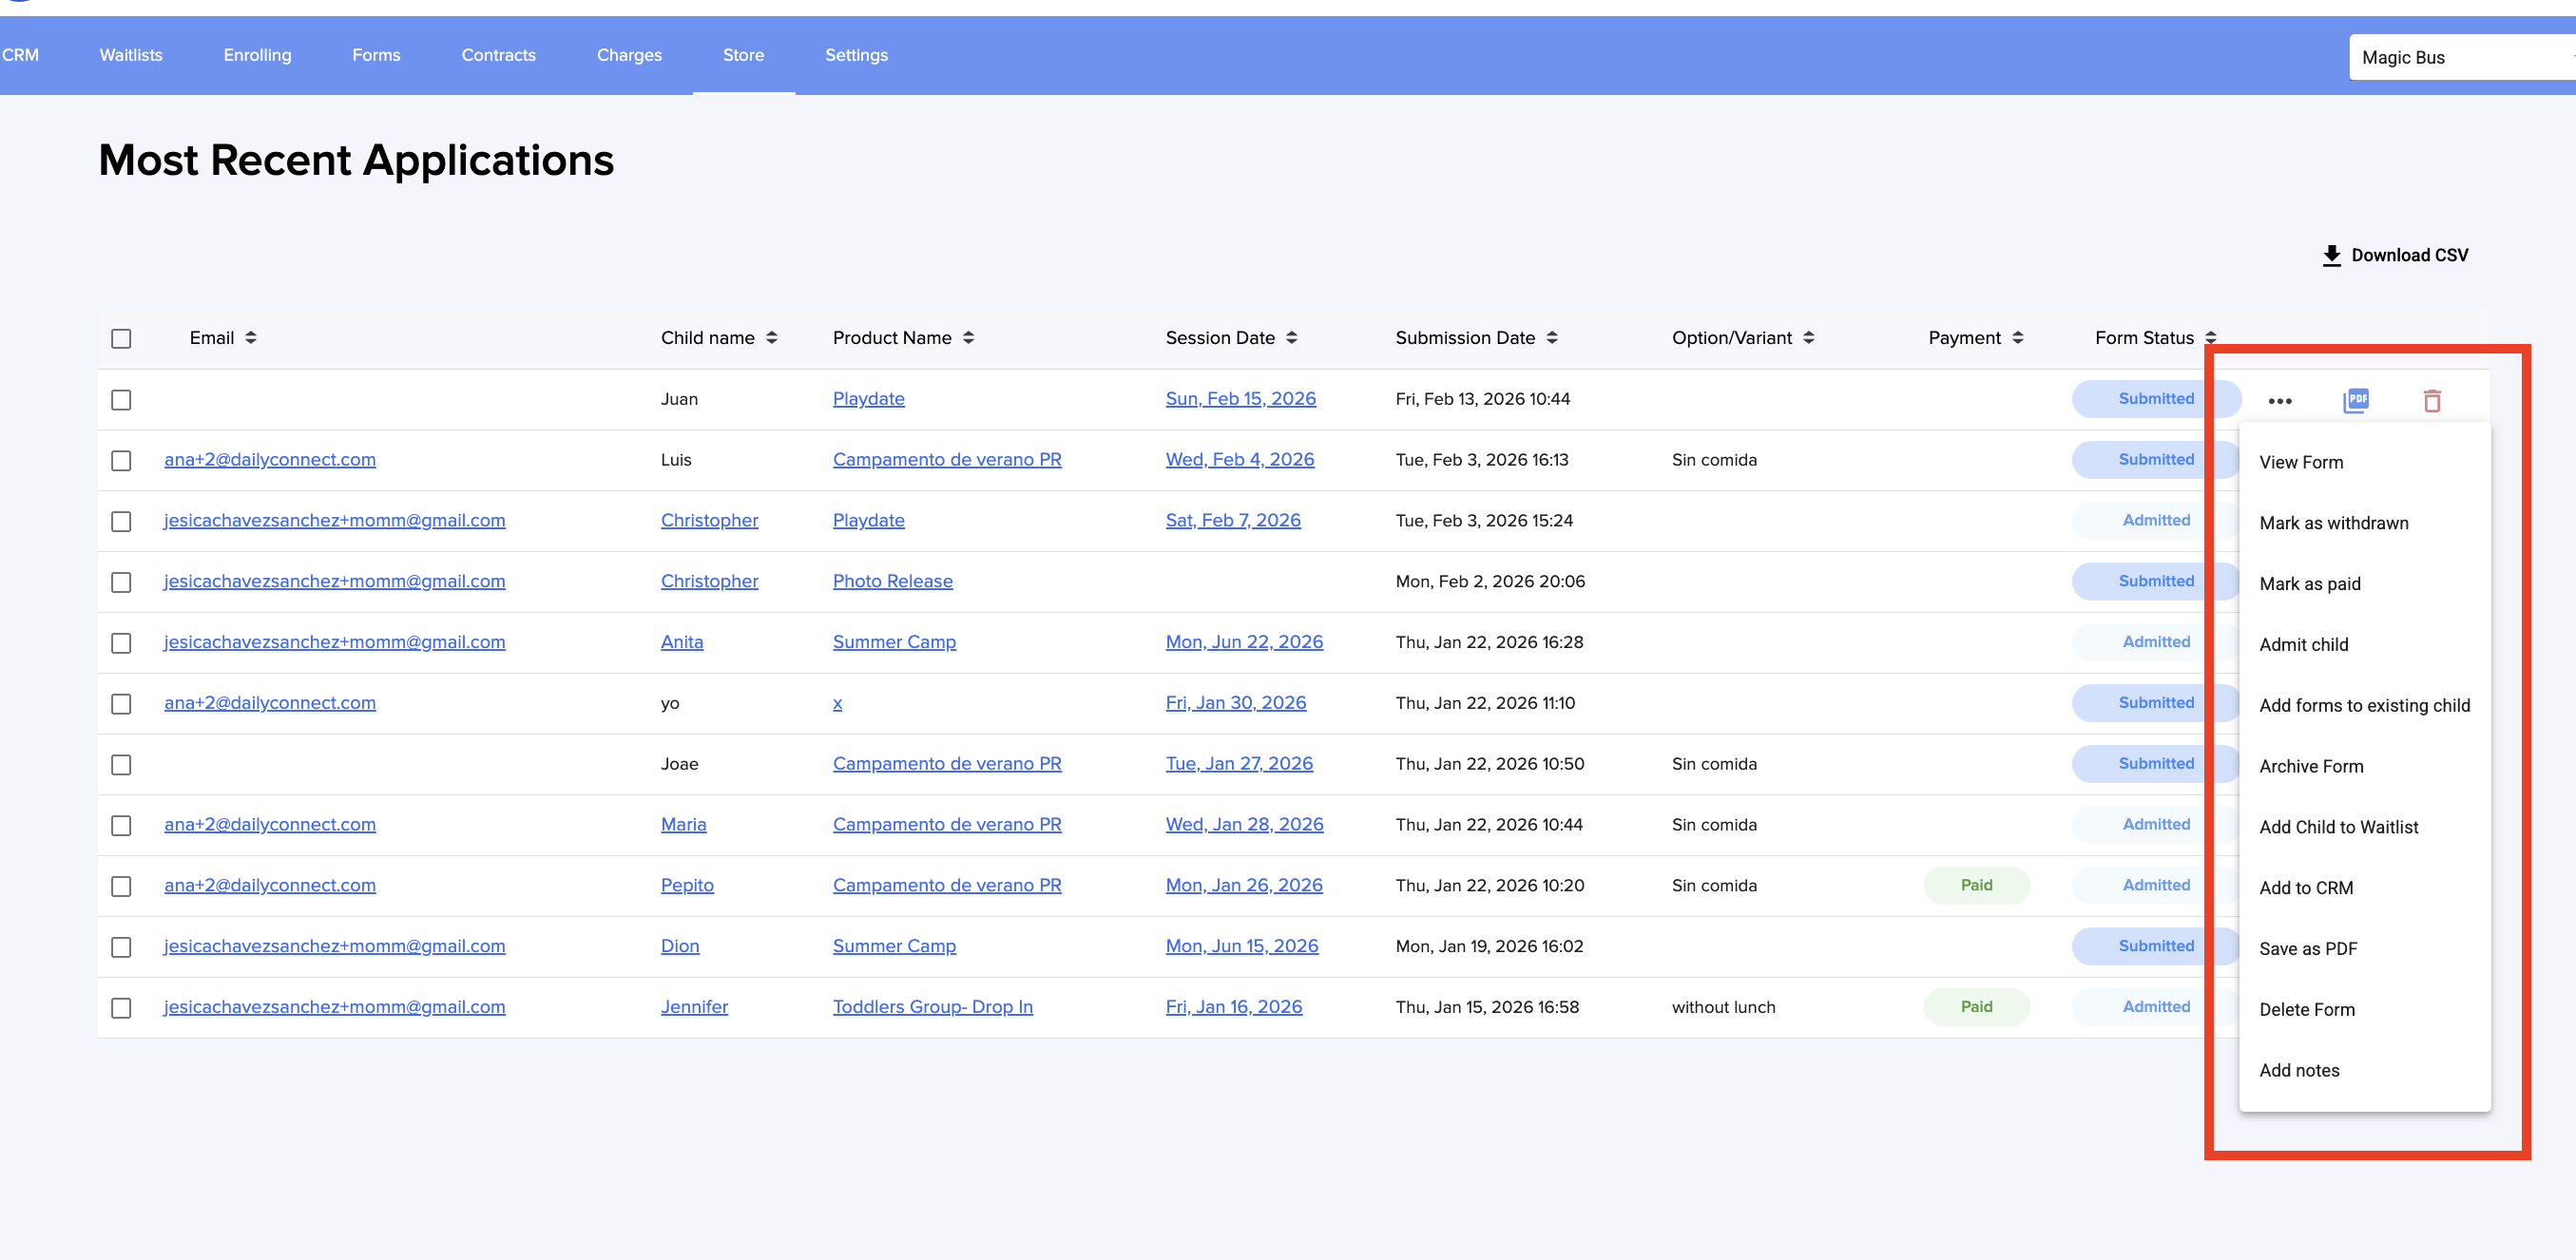The height and width of the screenshot is (1260, 2576).
Task: Switch to the Charges tab
Action: [x=629, y=55]
